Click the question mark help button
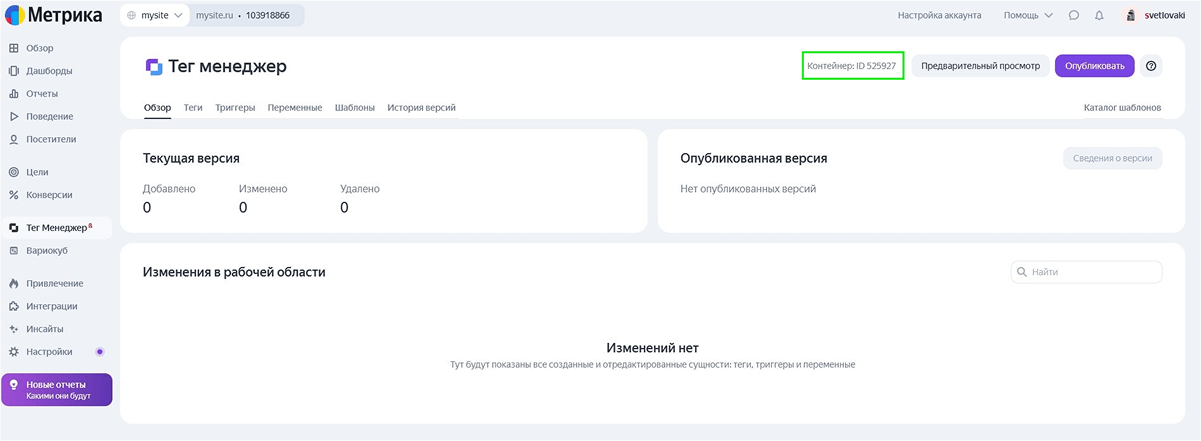 pos(1151,66)
